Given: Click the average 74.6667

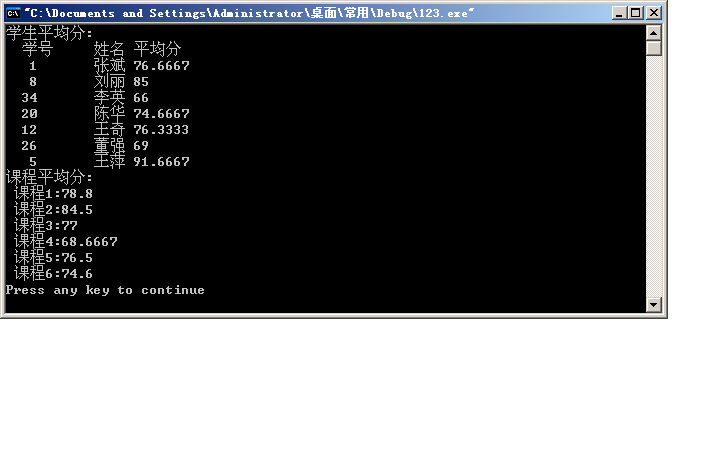Looking at the screenshot, I should tap(161, 114).
